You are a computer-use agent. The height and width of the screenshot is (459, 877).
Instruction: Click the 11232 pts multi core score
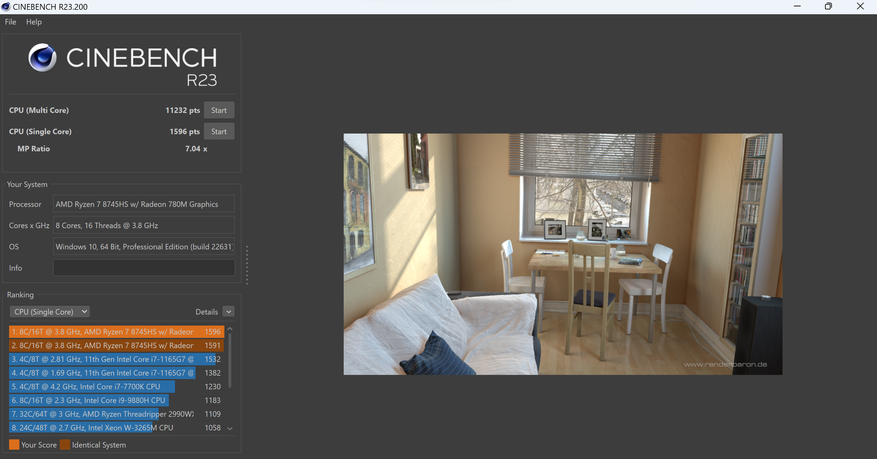tap(182, 110)
